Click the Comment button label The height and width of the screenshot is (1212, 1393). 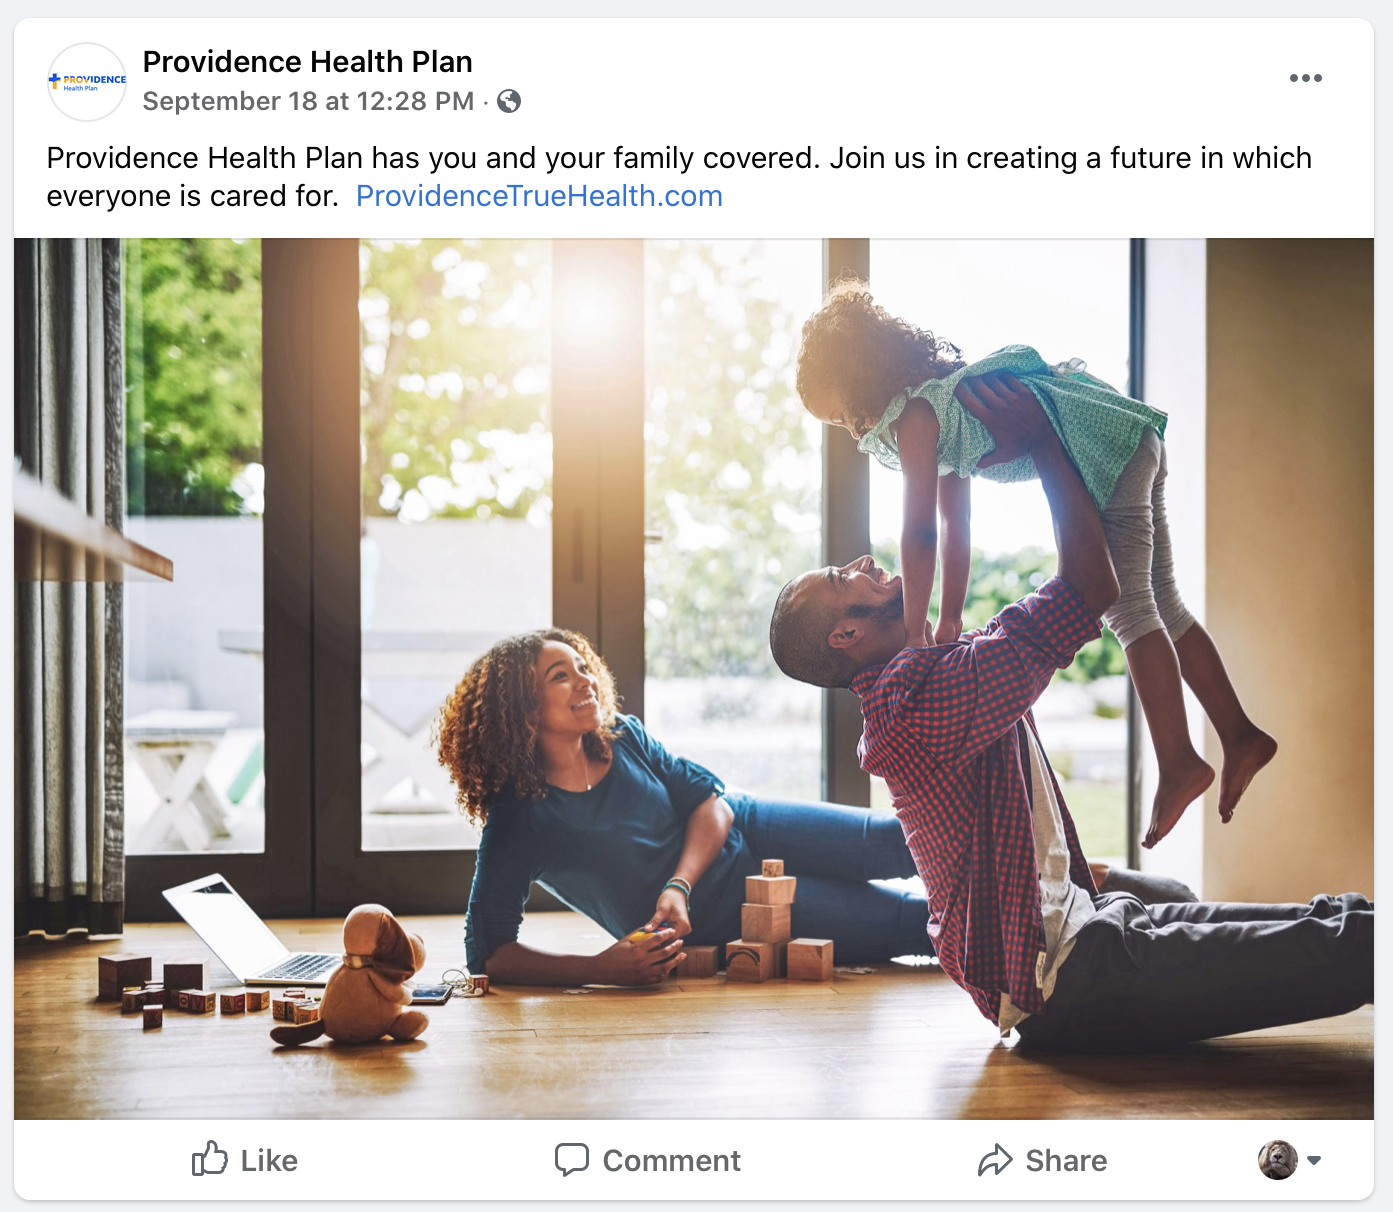(x=671, y=1160)
